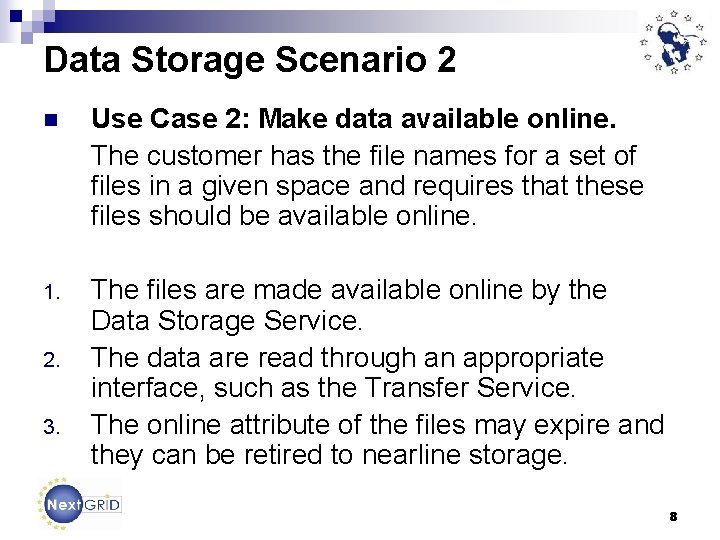The height and width of the screenshot is (540, 720).
Task: Select the slide page number 8
Action: pos(673,517)
